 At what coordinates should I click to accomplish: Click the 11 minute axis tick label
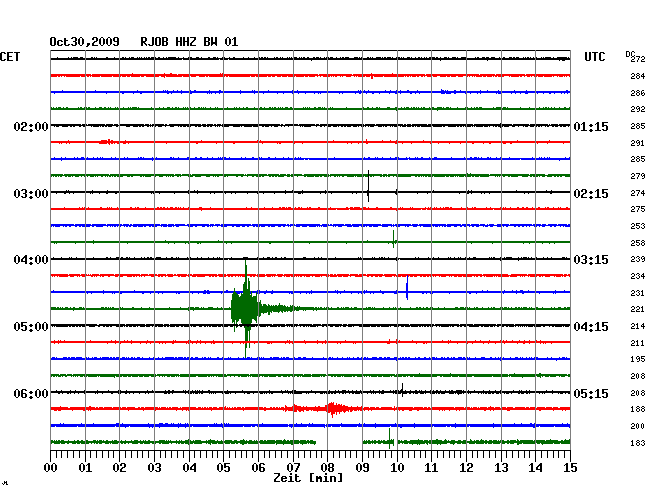coord(432,468)
